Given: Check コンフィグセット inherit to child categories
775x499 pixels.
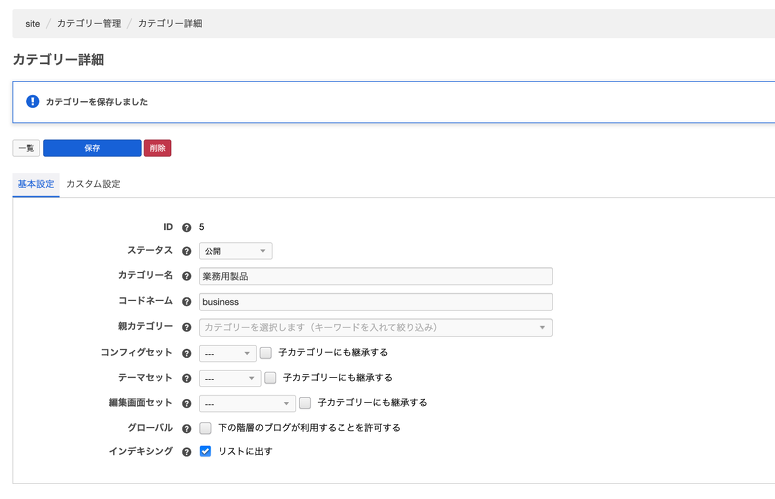Looking at the screenshot, I should click(x=266, y=353).
